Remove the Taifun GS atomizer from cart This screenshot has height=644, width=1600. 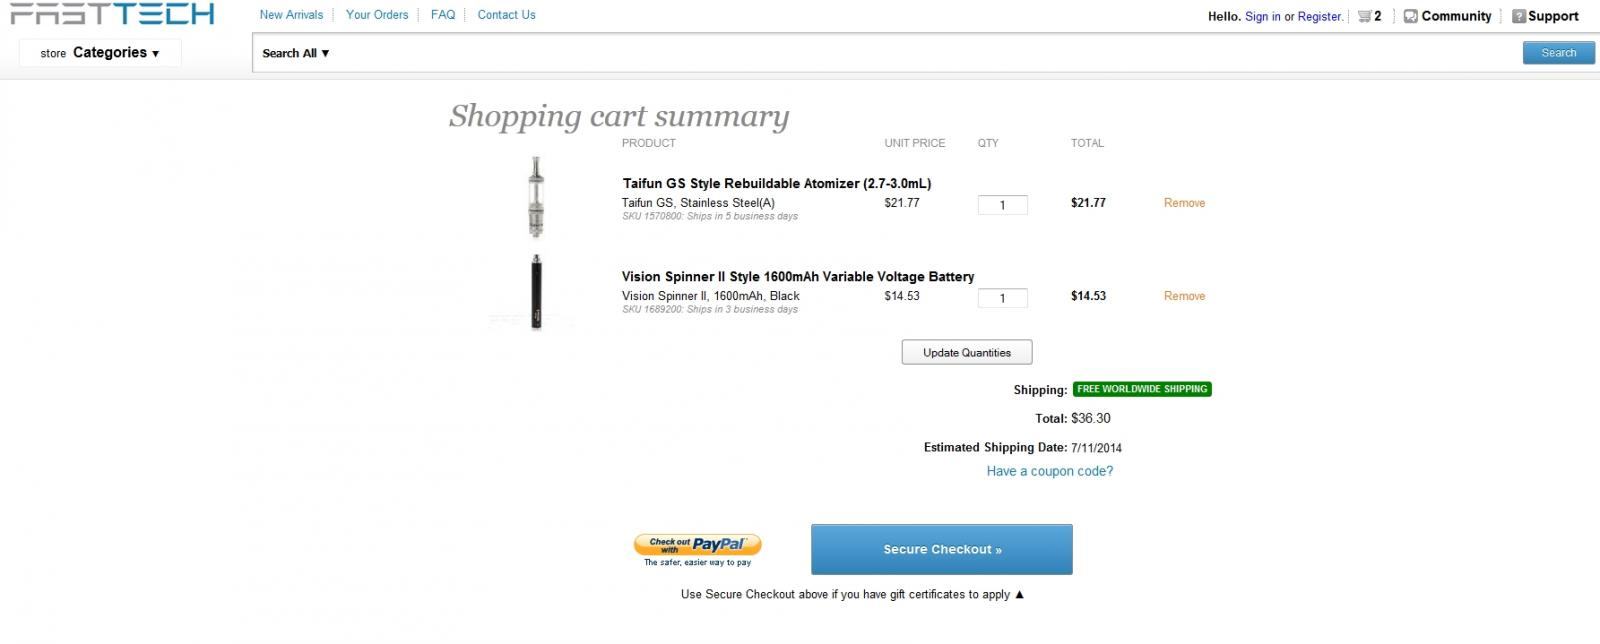pos(1184,203)
